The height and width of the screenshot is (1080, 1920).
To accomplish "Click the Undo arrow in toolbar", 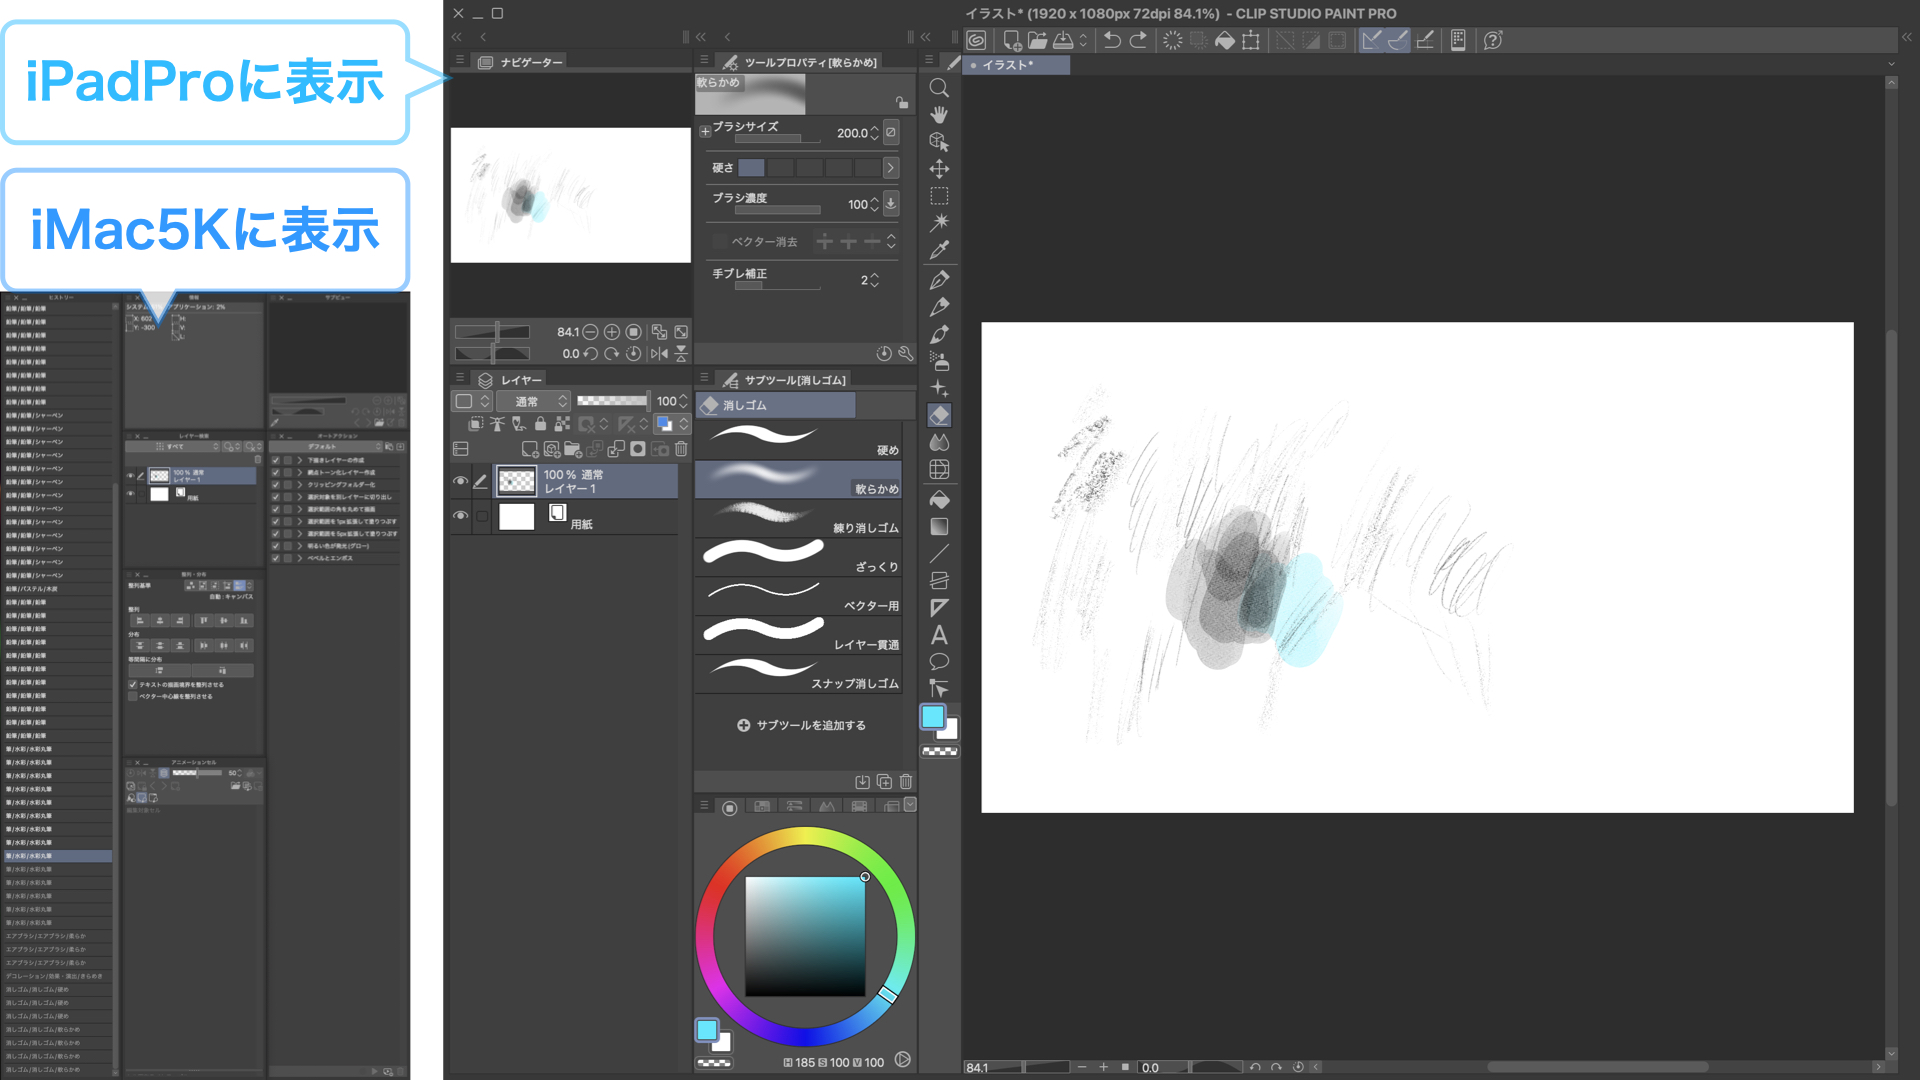I will pyautogui.click(x=1112, y=40).
